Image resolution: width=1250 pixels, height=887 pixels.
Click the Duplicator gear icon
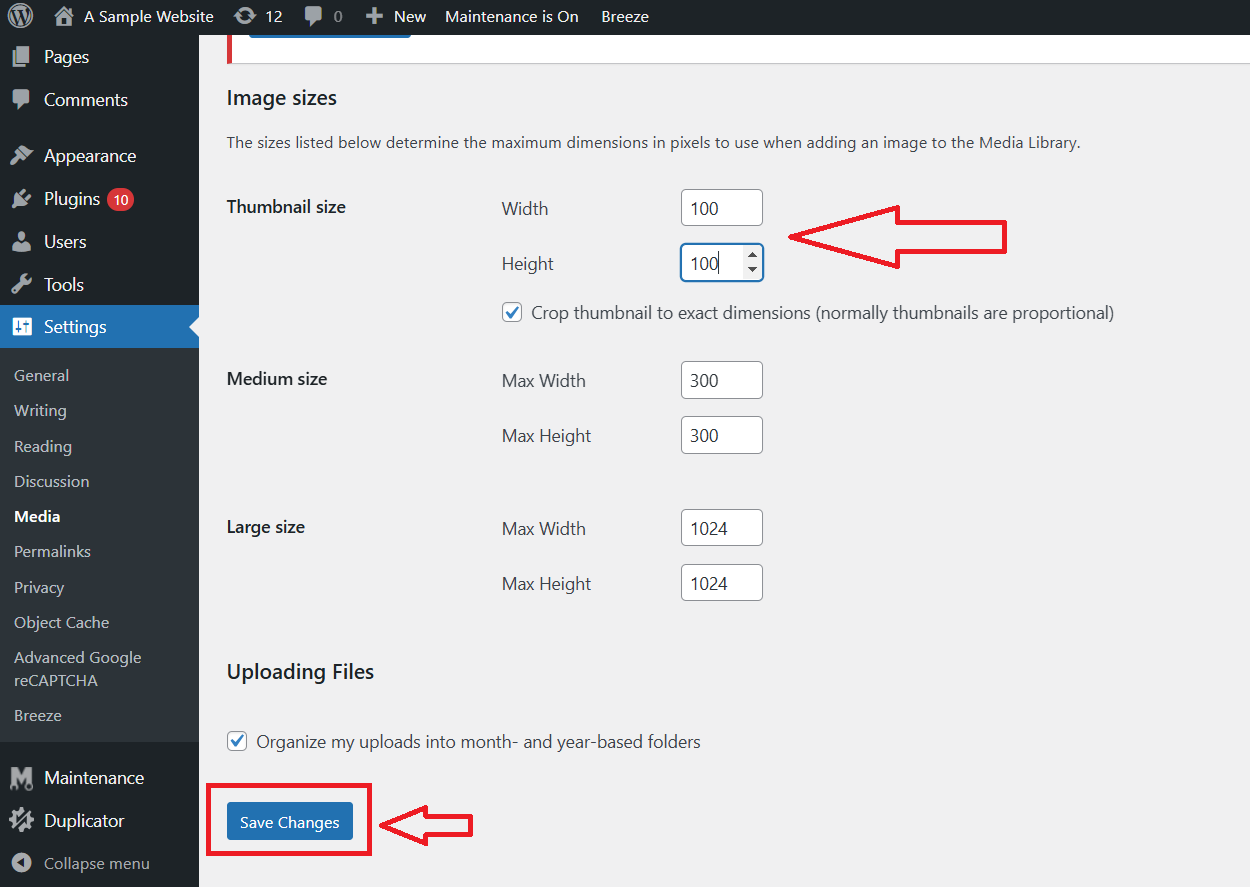click(x=21, y=821)
